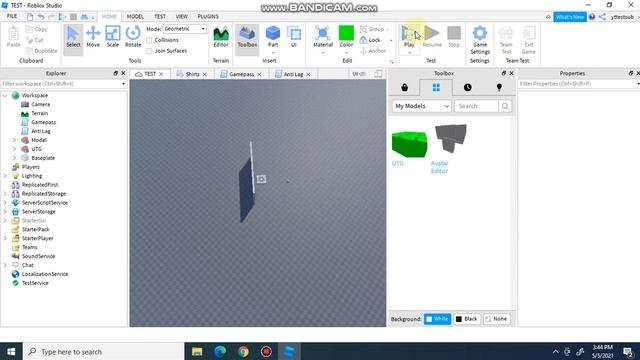
Task: Click the Paste clipboard button
Action: click(x=13, y=37)
